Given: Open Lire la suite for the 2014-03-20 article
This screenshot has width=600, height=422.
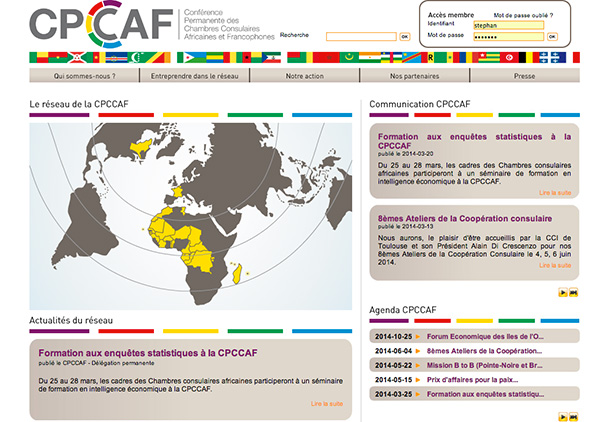Looking at the screenshot, I should 555,192.
